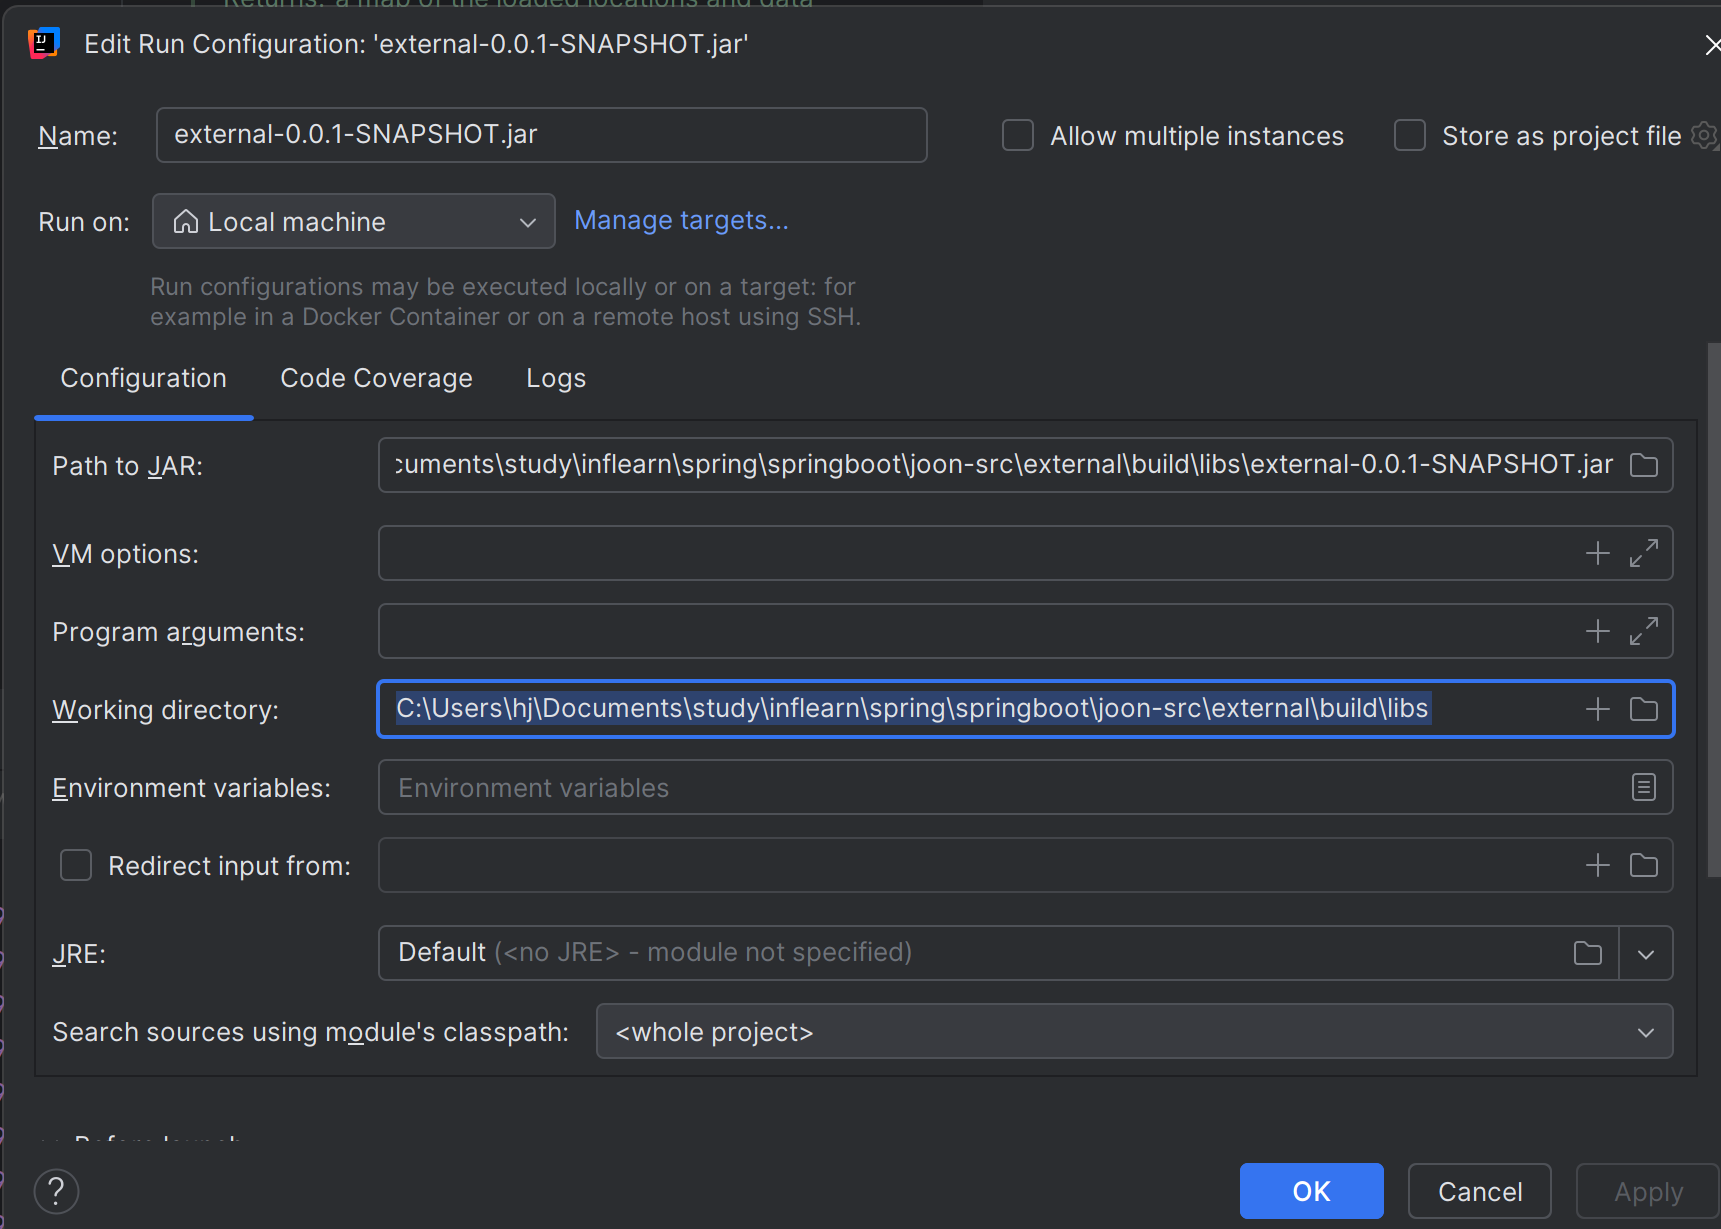Dismiss dialog with Cancel button

click(x=1480, y=1191)
